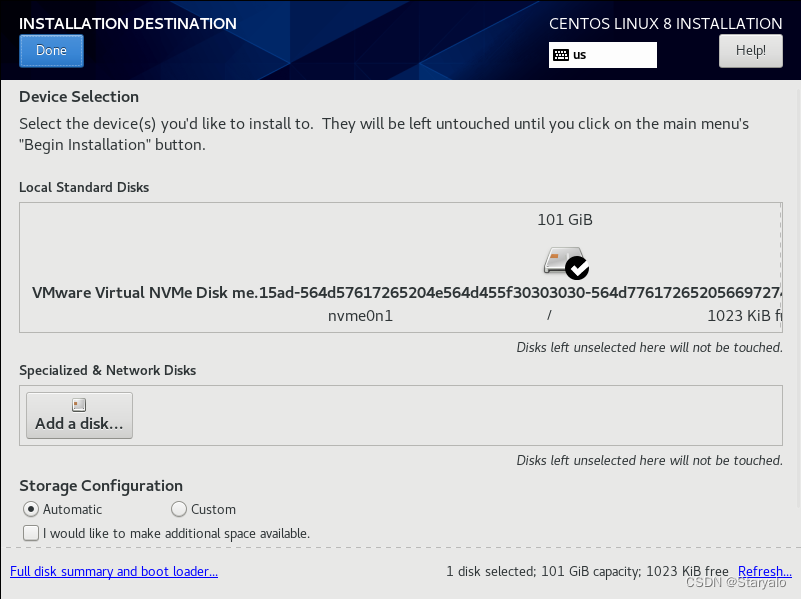
Task: Click the 101 GiB disk size label
Action: tap(565, 220)
